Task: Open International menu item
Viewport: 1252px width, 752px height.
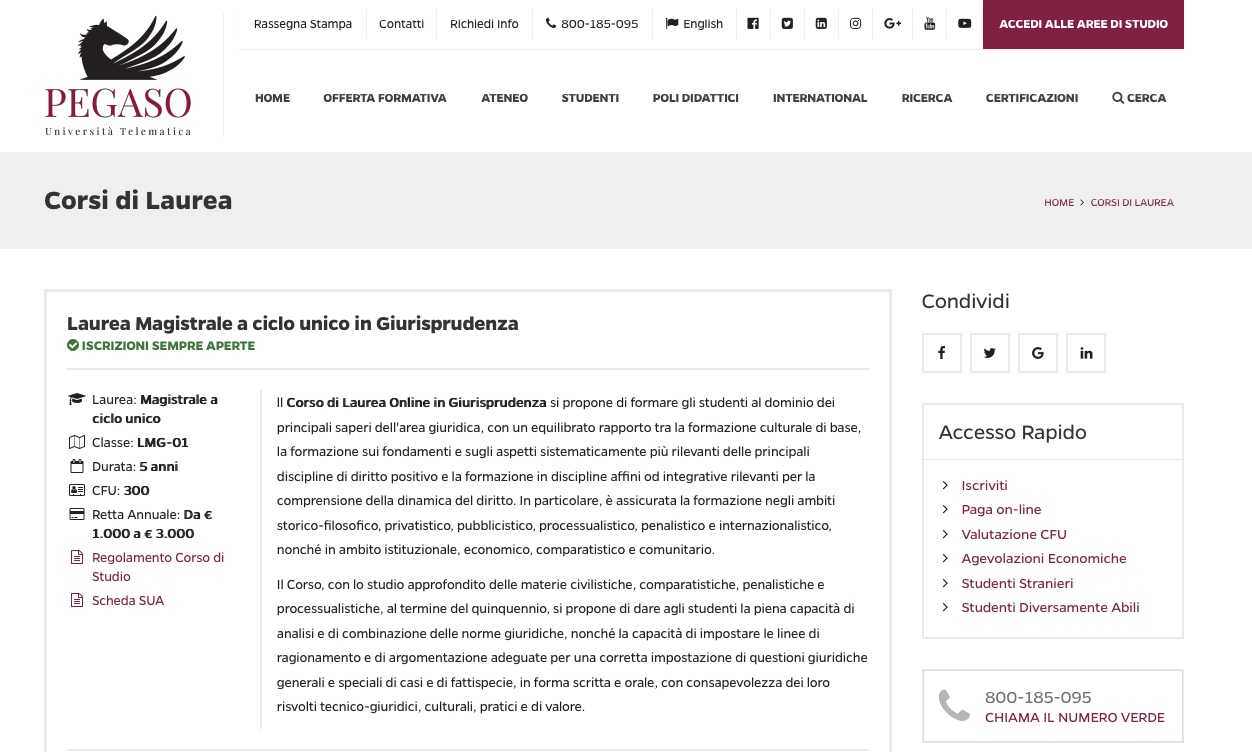Action: [x=820, y=98]
